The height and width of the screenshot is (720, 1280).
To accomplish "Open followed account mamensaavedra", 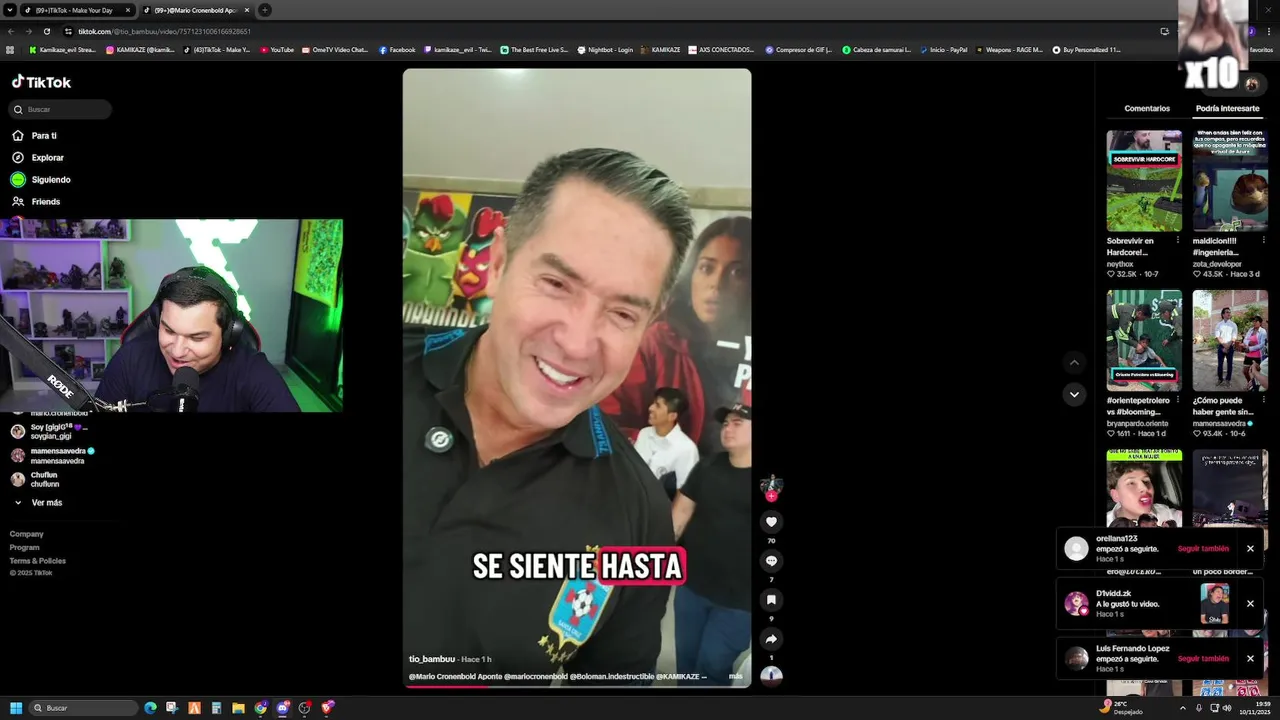I will pyautogui.click(x=52, y=456).
